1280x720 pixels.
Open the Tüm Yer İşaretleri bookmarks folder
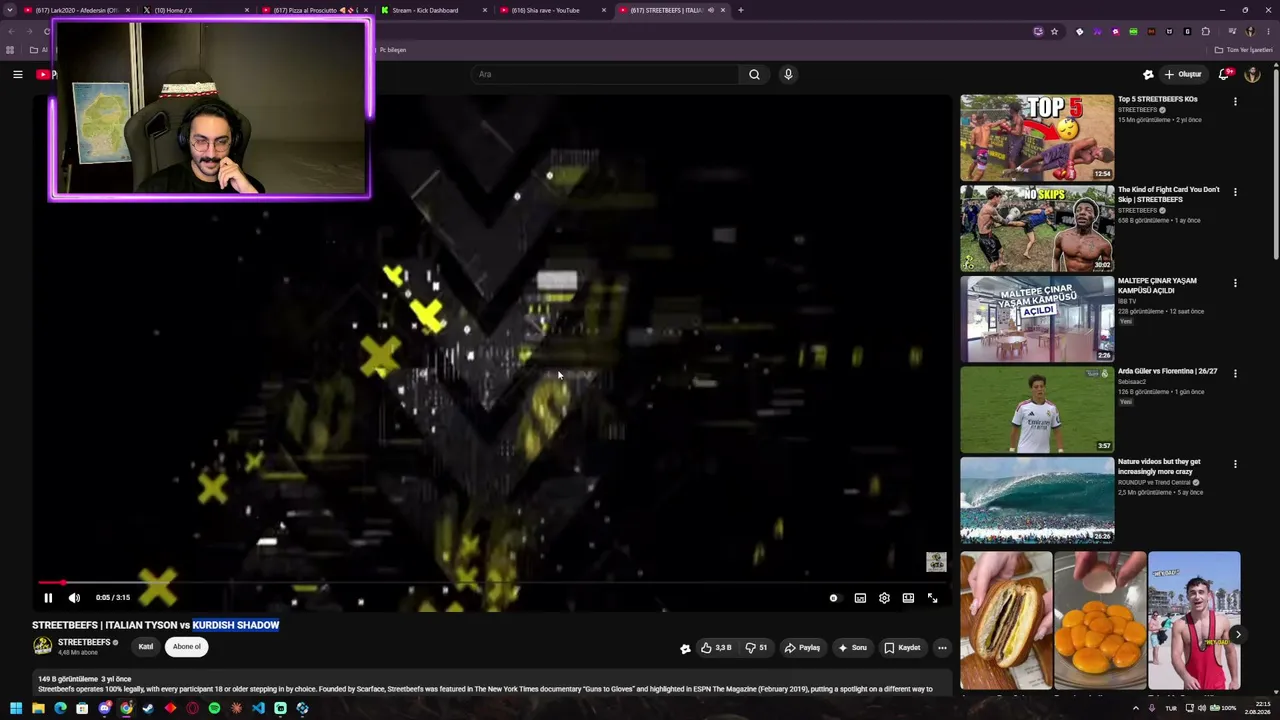[x=1244, y=50]
